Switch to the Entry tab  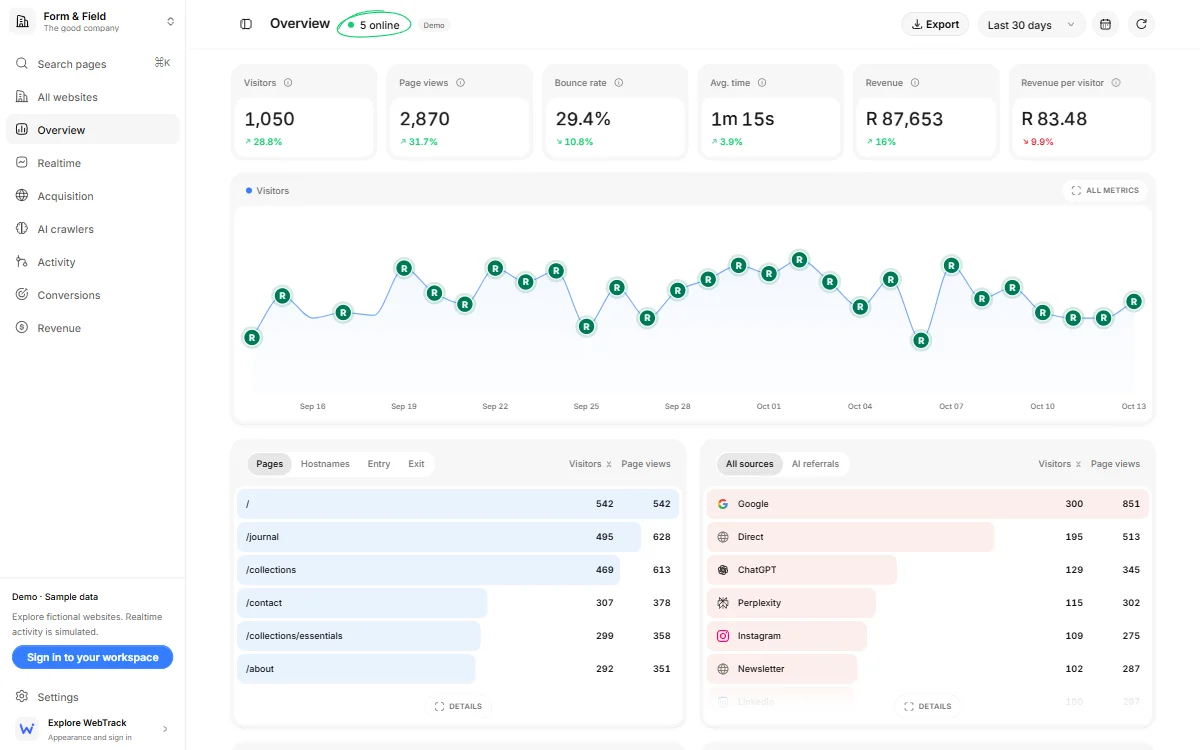(379, 464)
